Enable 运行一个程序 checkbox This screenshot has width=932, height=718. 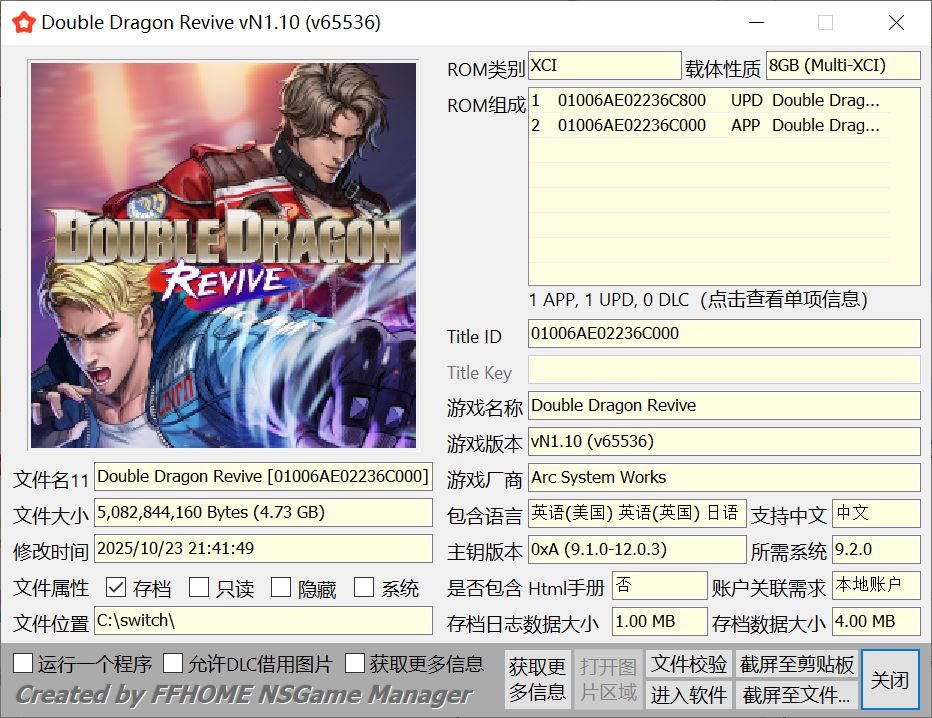click(23, 663)
